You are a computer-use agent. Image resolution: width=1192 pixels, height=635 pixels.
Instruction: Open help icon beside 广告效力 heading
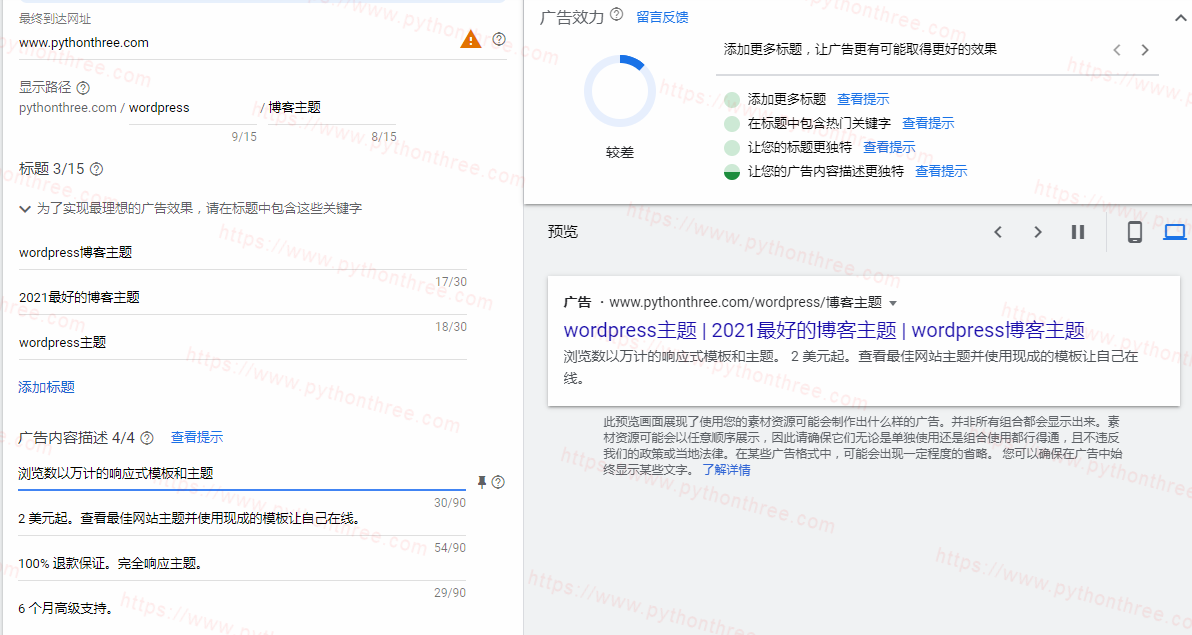click(x=617, y=14)
